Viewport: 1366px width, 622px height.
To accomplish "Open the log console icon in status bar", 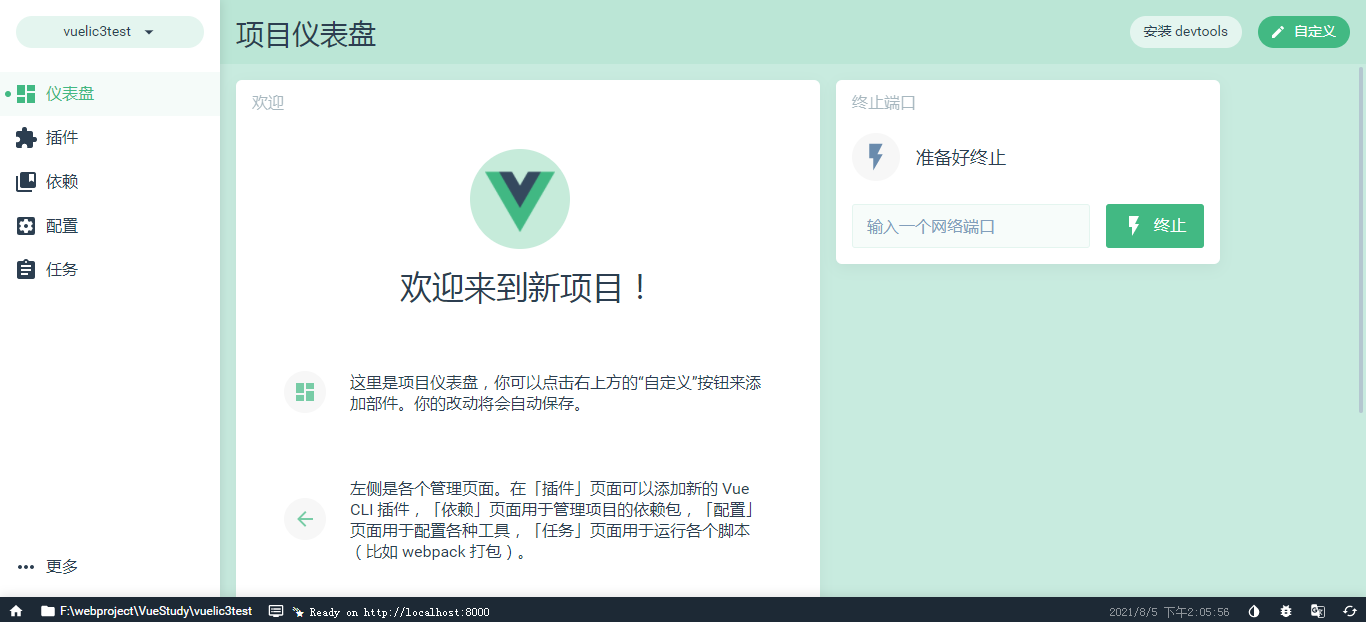I will [x=276, y=611].
